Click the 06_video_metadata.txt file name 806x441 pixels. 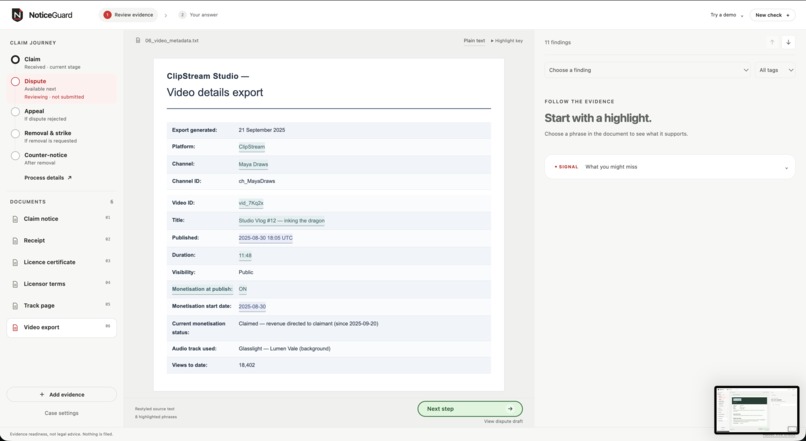(x=172, y=41)
